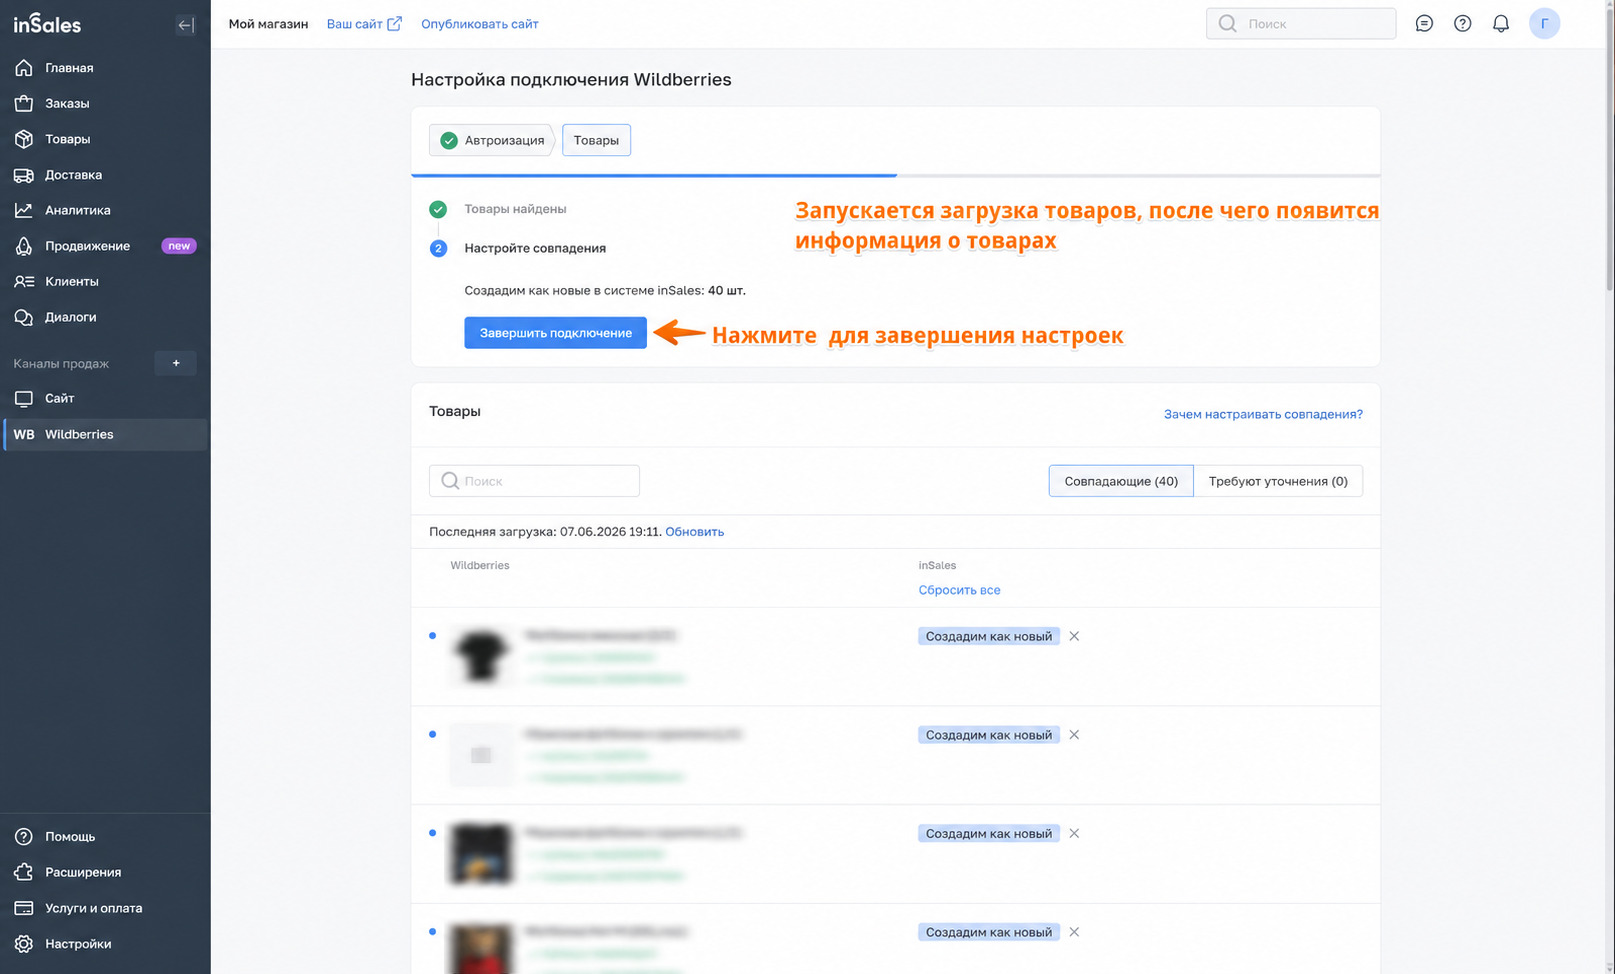Viewport: 1615px width, 974px height.
Task: Click the second row's Создадим как новый tag
Action: point(989,735)
